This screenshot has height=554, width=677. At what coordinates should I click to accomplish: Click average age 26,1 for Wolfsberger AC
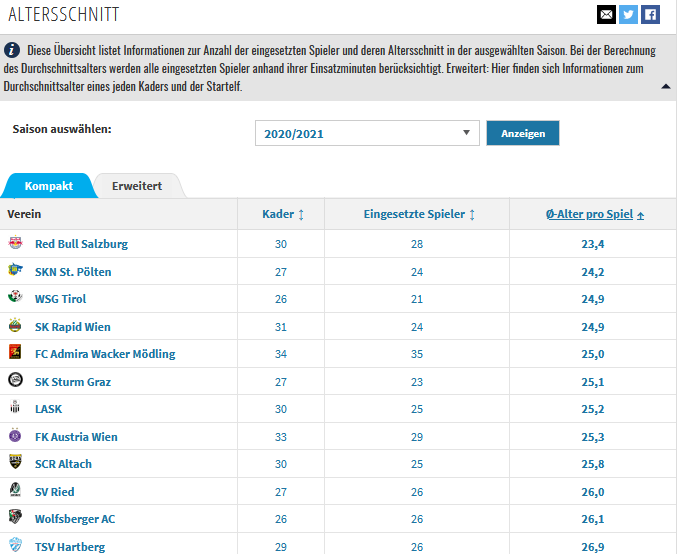593,519
